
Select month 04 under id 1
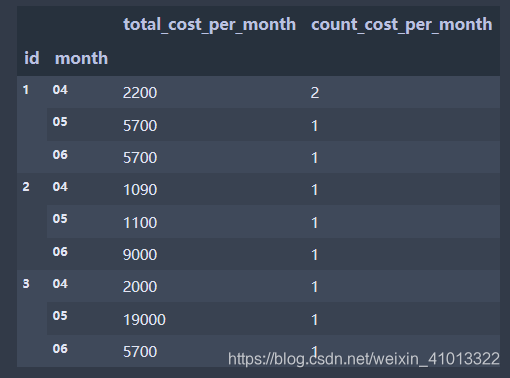[60, 90]
